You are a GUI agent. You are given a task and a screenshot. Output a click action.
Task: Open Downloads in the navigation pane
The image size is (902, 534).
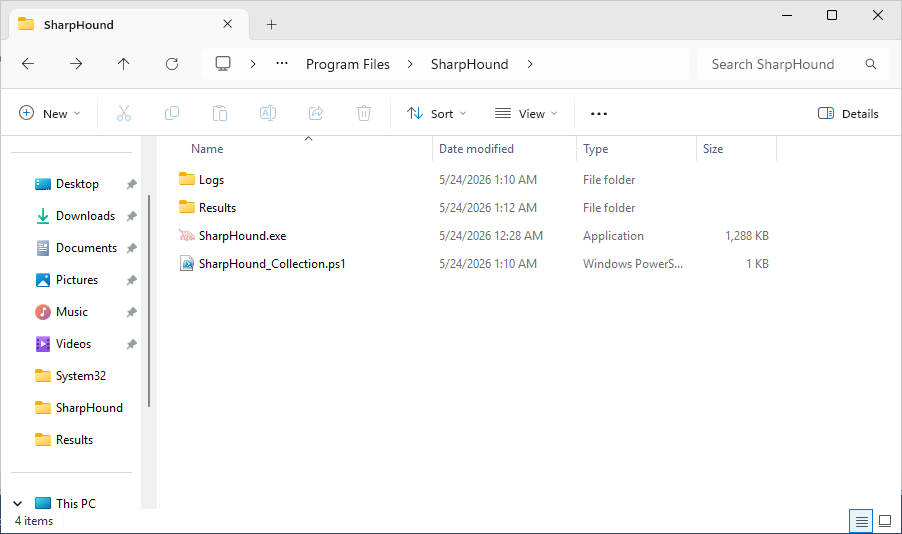pyautogui.click(x=85, y=216)
